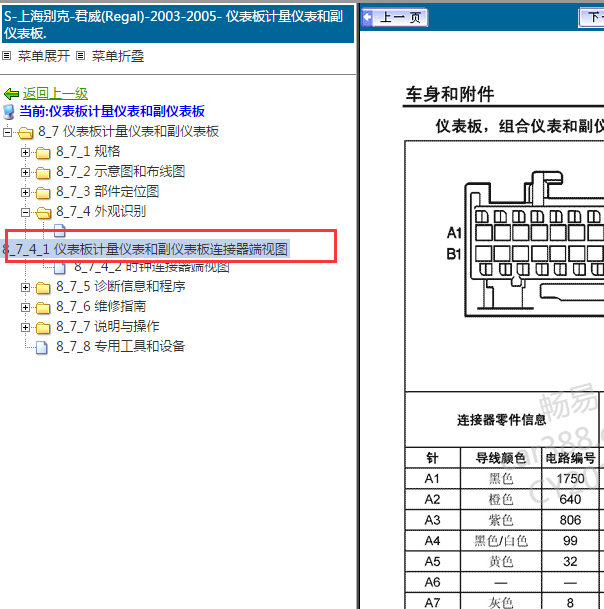Image resolution: width=604 pixels, height=609 pixels.
Task: Click the 电路编号 column header
Action: (x=570, y=458)
